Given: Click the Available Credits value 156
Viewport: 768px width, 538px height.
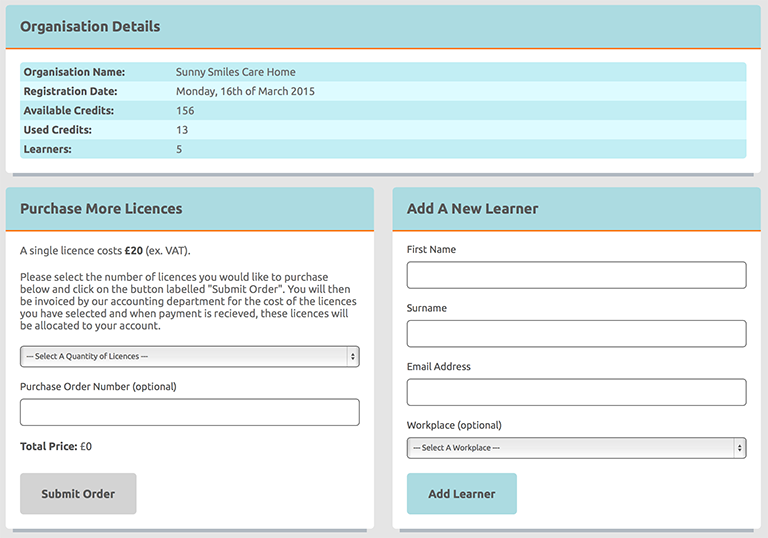Looking at the screenshot, I should point(185,111).
